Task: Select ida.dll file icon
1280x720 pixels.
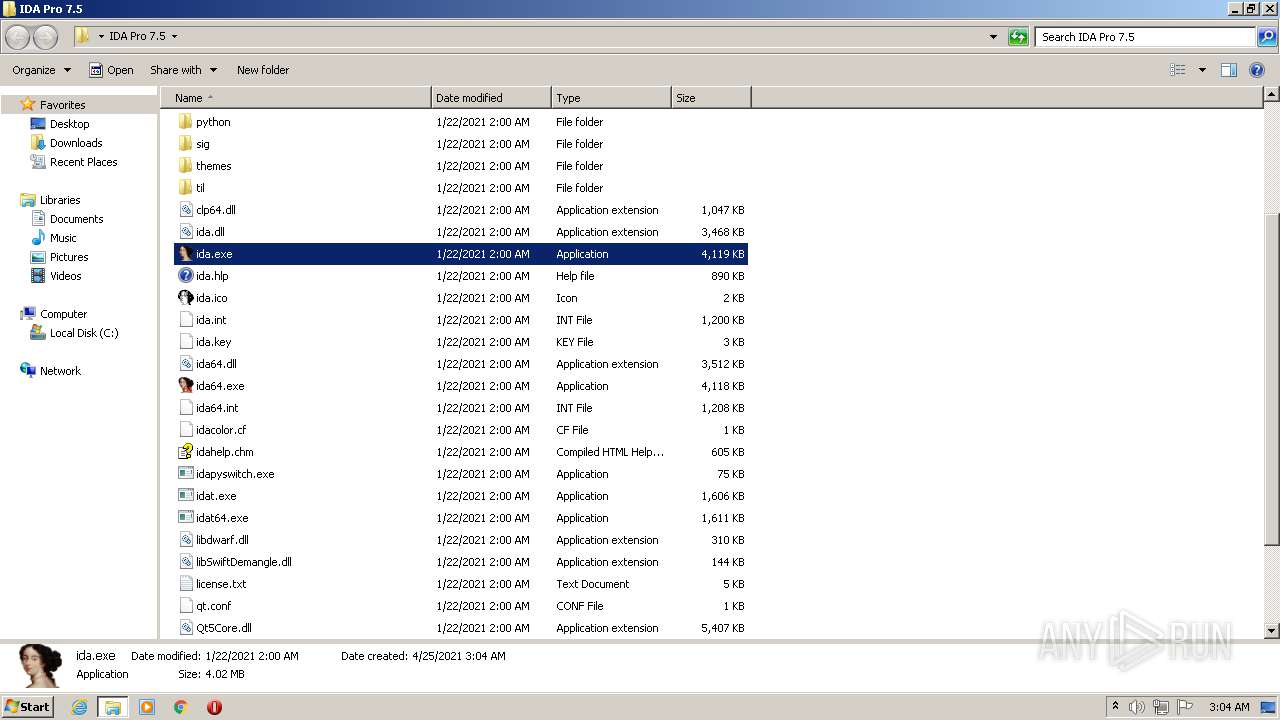Action: click(x=185, y=232)
